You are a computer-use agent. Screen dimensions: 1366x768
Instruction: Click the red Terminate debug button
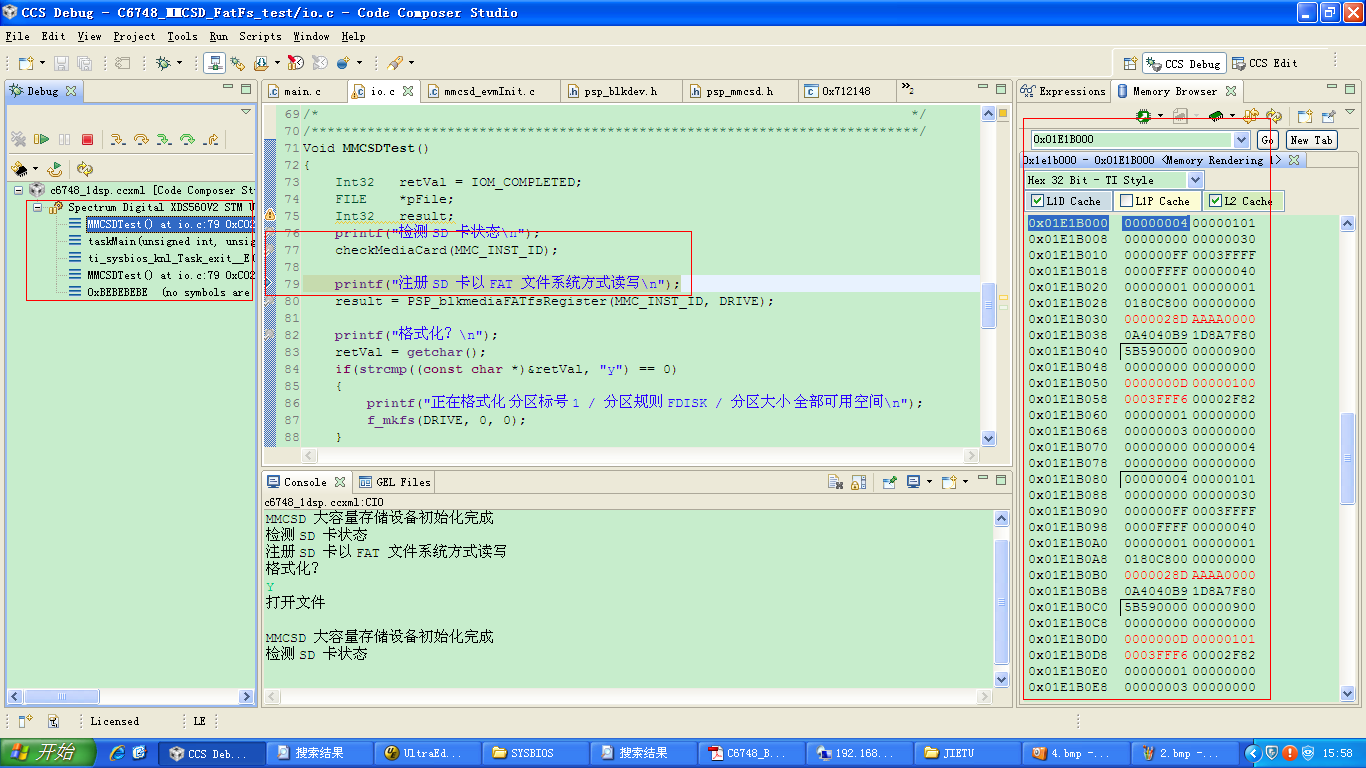[87, 139]
